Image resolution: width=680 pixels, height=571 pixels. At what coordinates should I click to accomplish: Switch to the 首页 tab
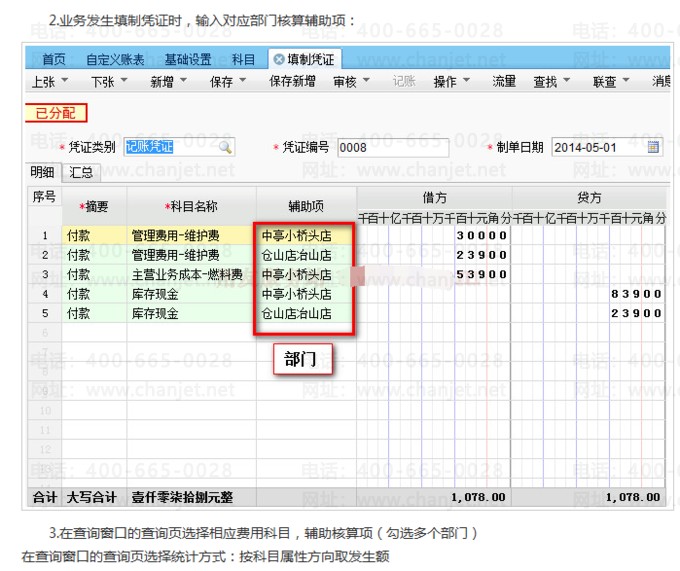54,59
